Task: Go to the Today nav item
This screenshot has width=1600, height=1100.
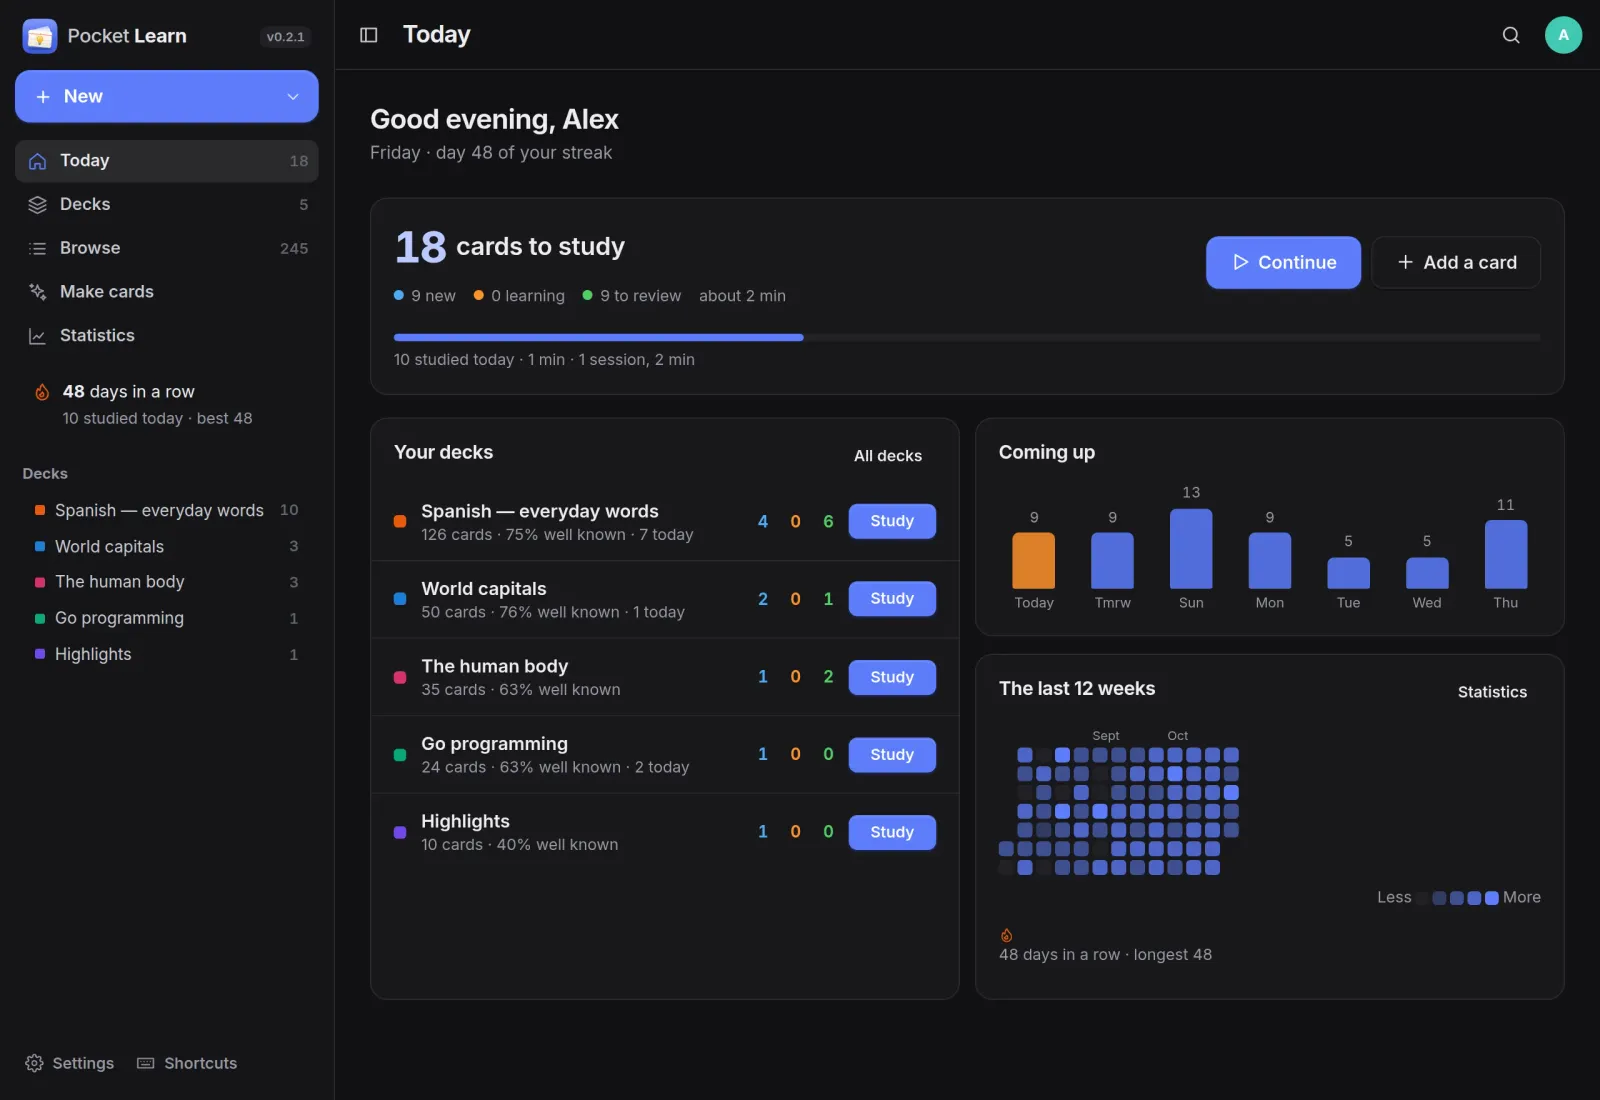Action: click(167, 161)
